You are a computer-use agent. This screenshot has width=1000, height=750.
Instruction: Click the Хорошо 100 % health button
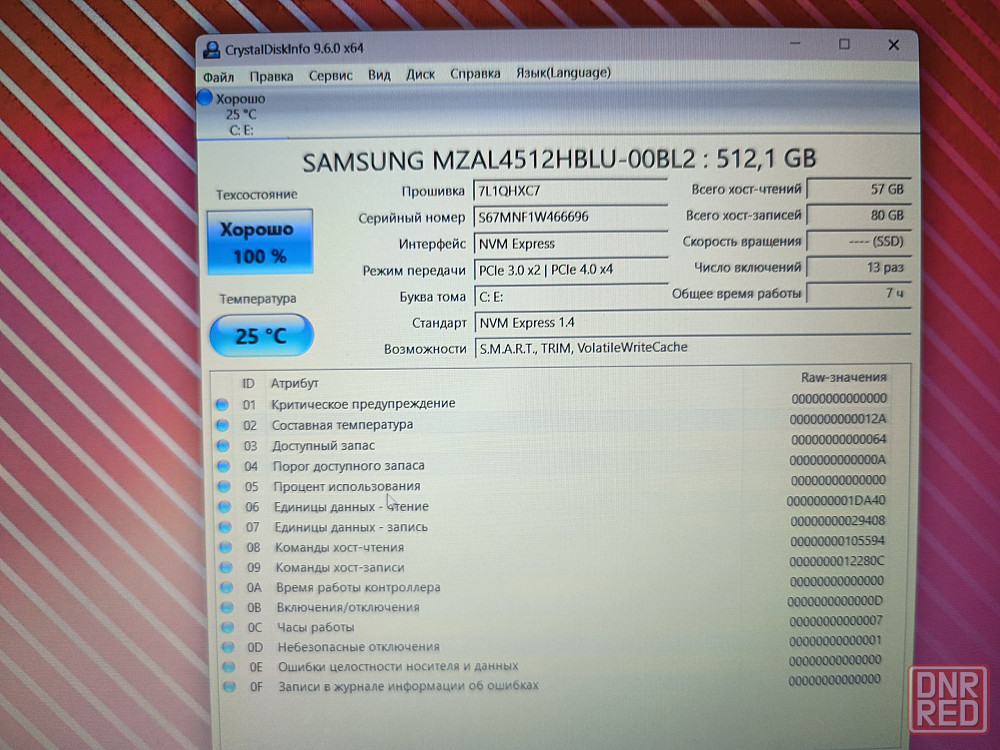[x=260, y=242]
